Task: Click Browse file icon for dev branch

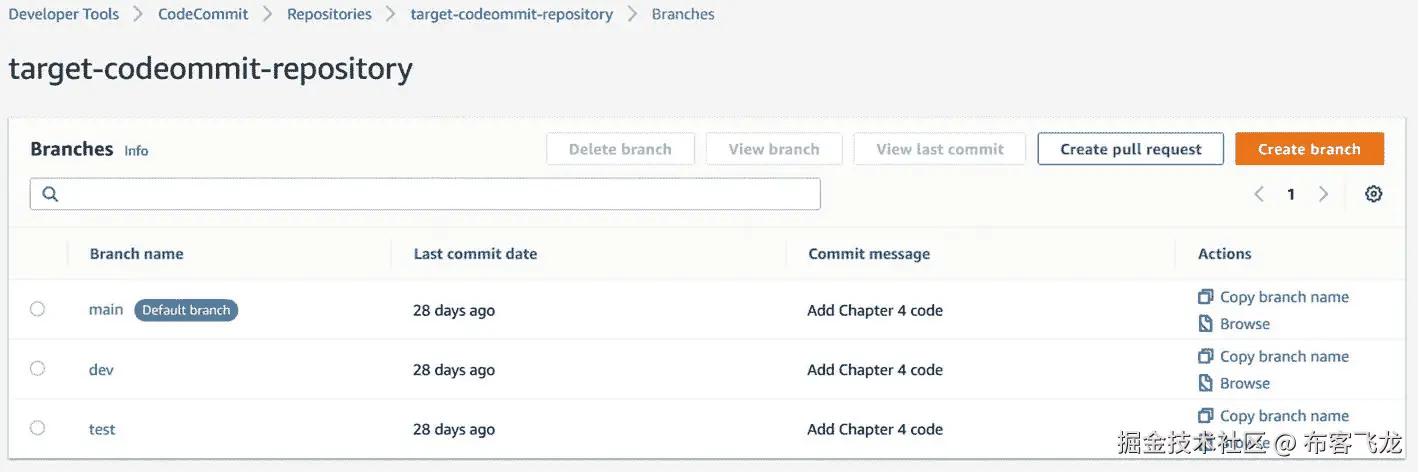Action: [1205, 383]
